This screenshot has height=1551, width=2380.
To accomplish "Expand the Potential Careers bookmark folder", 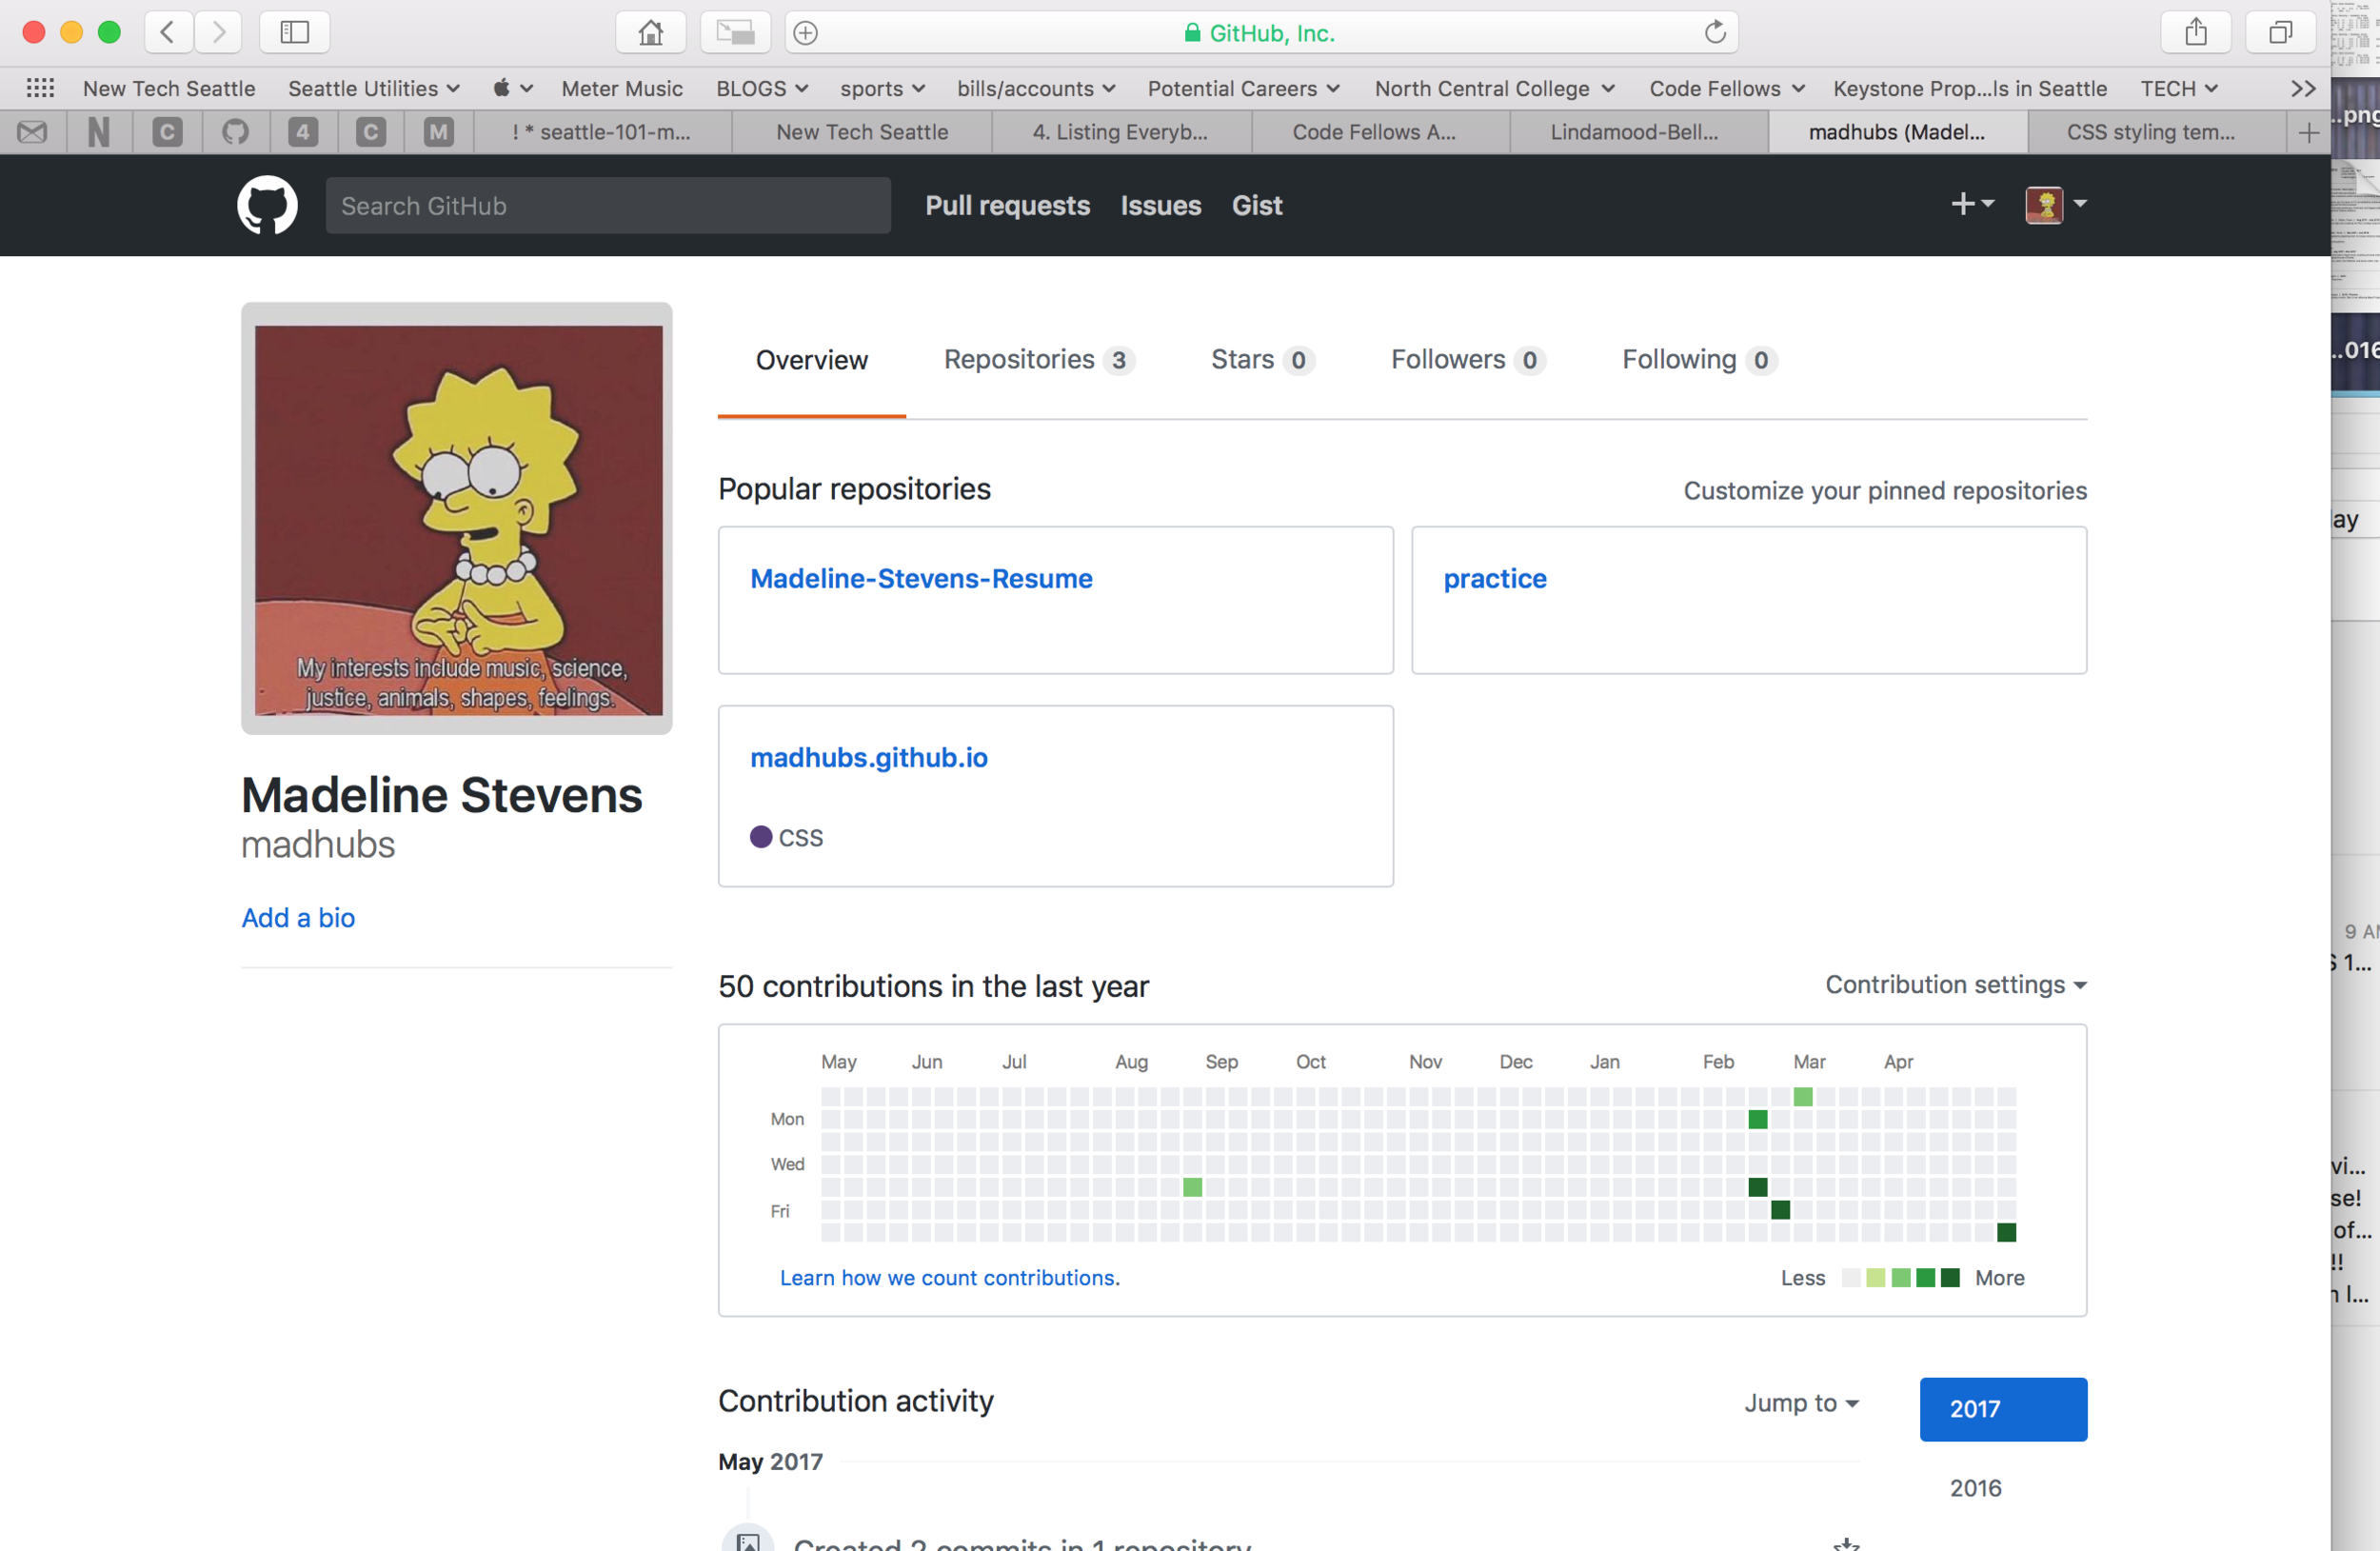I will pos(1244,88).
